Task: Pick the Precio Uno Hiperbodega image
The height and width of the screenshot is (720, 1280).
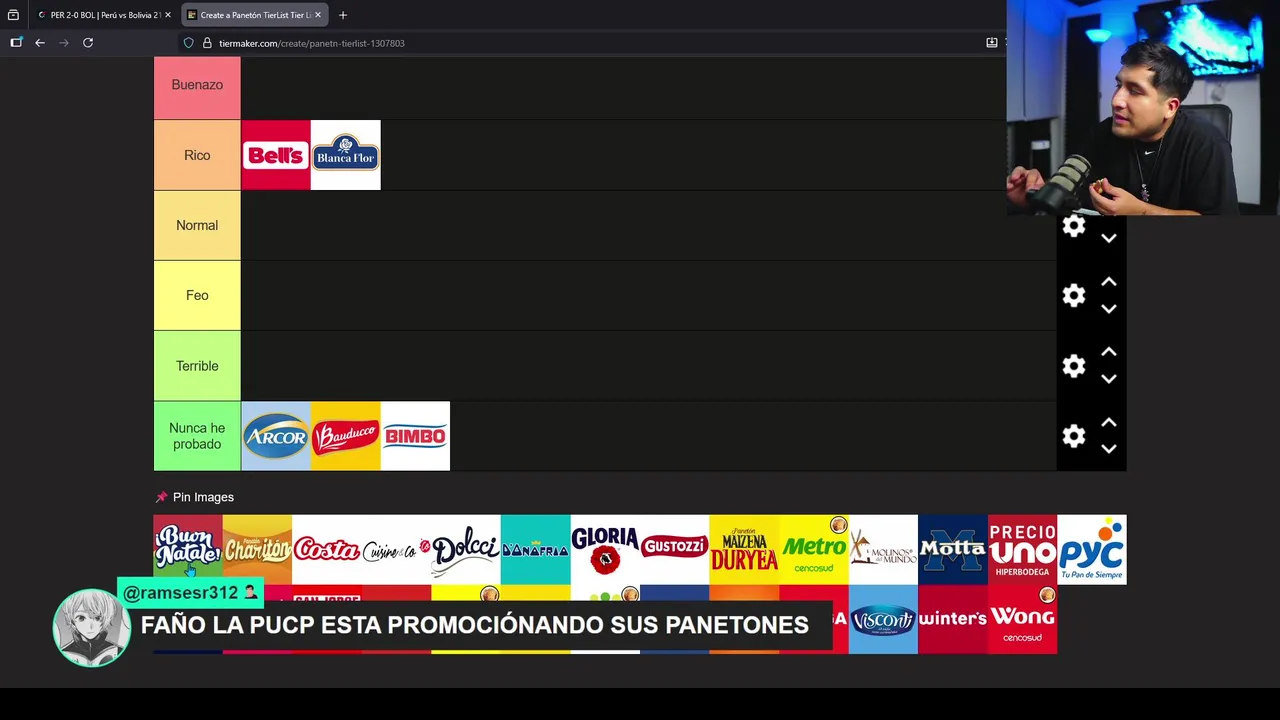Action: [1022, 549]
